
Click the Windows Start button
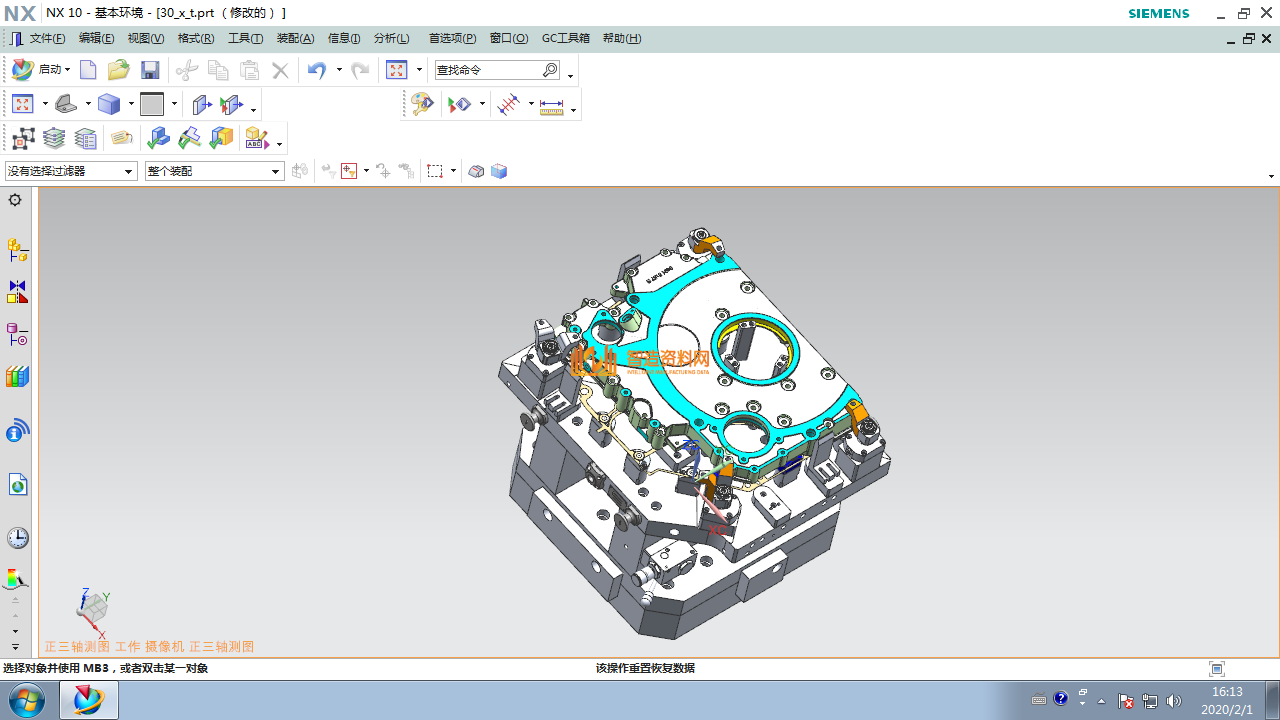tap(26, 700)
